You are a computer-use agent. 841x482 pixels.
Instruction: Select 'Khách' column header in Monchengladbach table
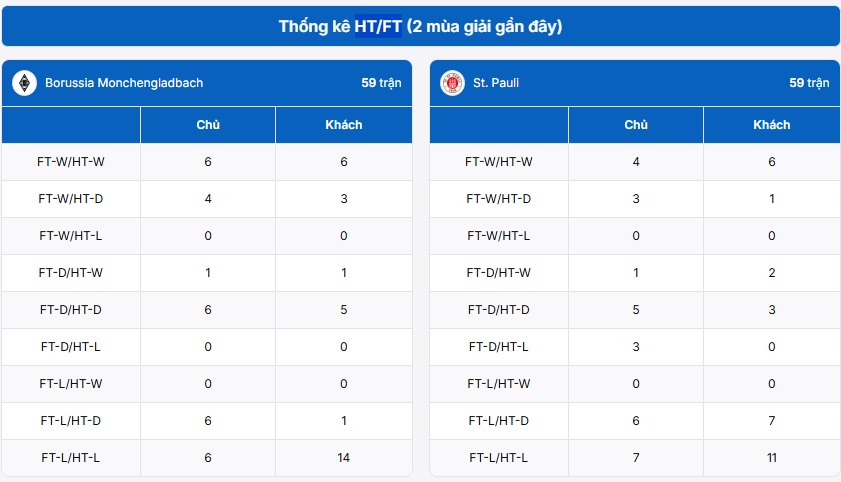343,125
